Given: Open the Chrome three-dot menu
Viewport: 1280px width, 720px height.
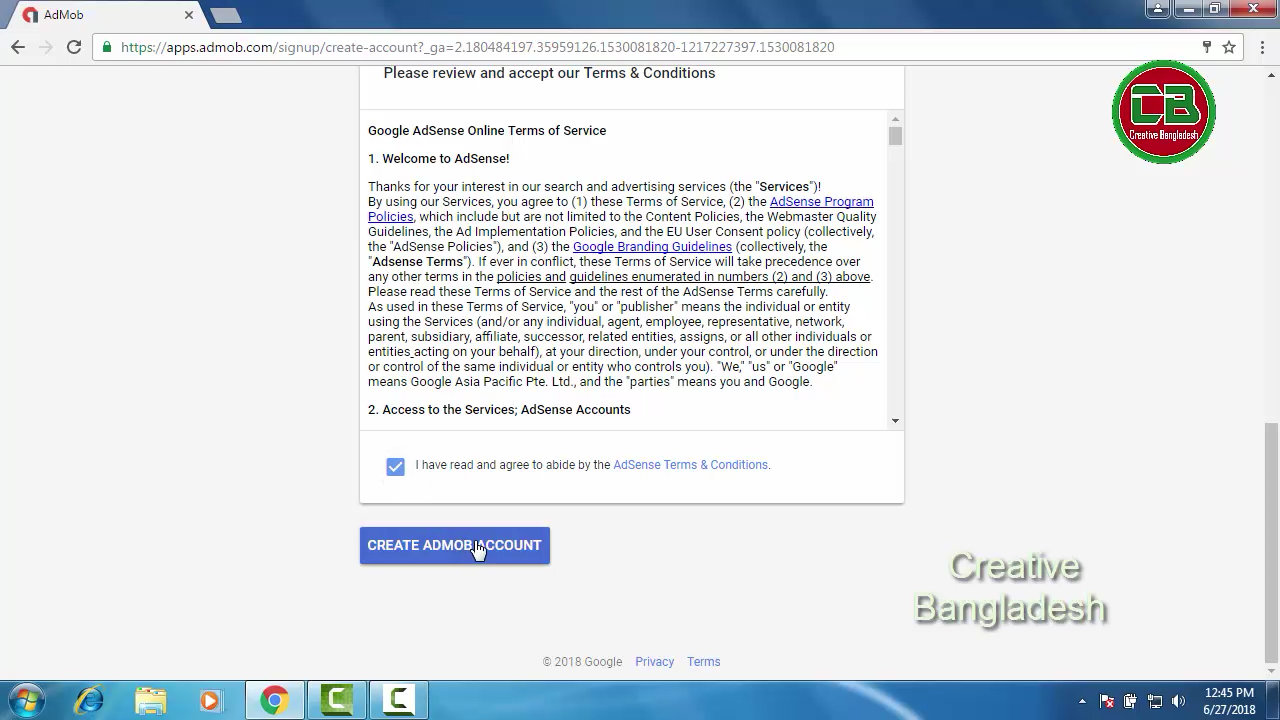Looking at the screenshot, I should [1260, 47].
